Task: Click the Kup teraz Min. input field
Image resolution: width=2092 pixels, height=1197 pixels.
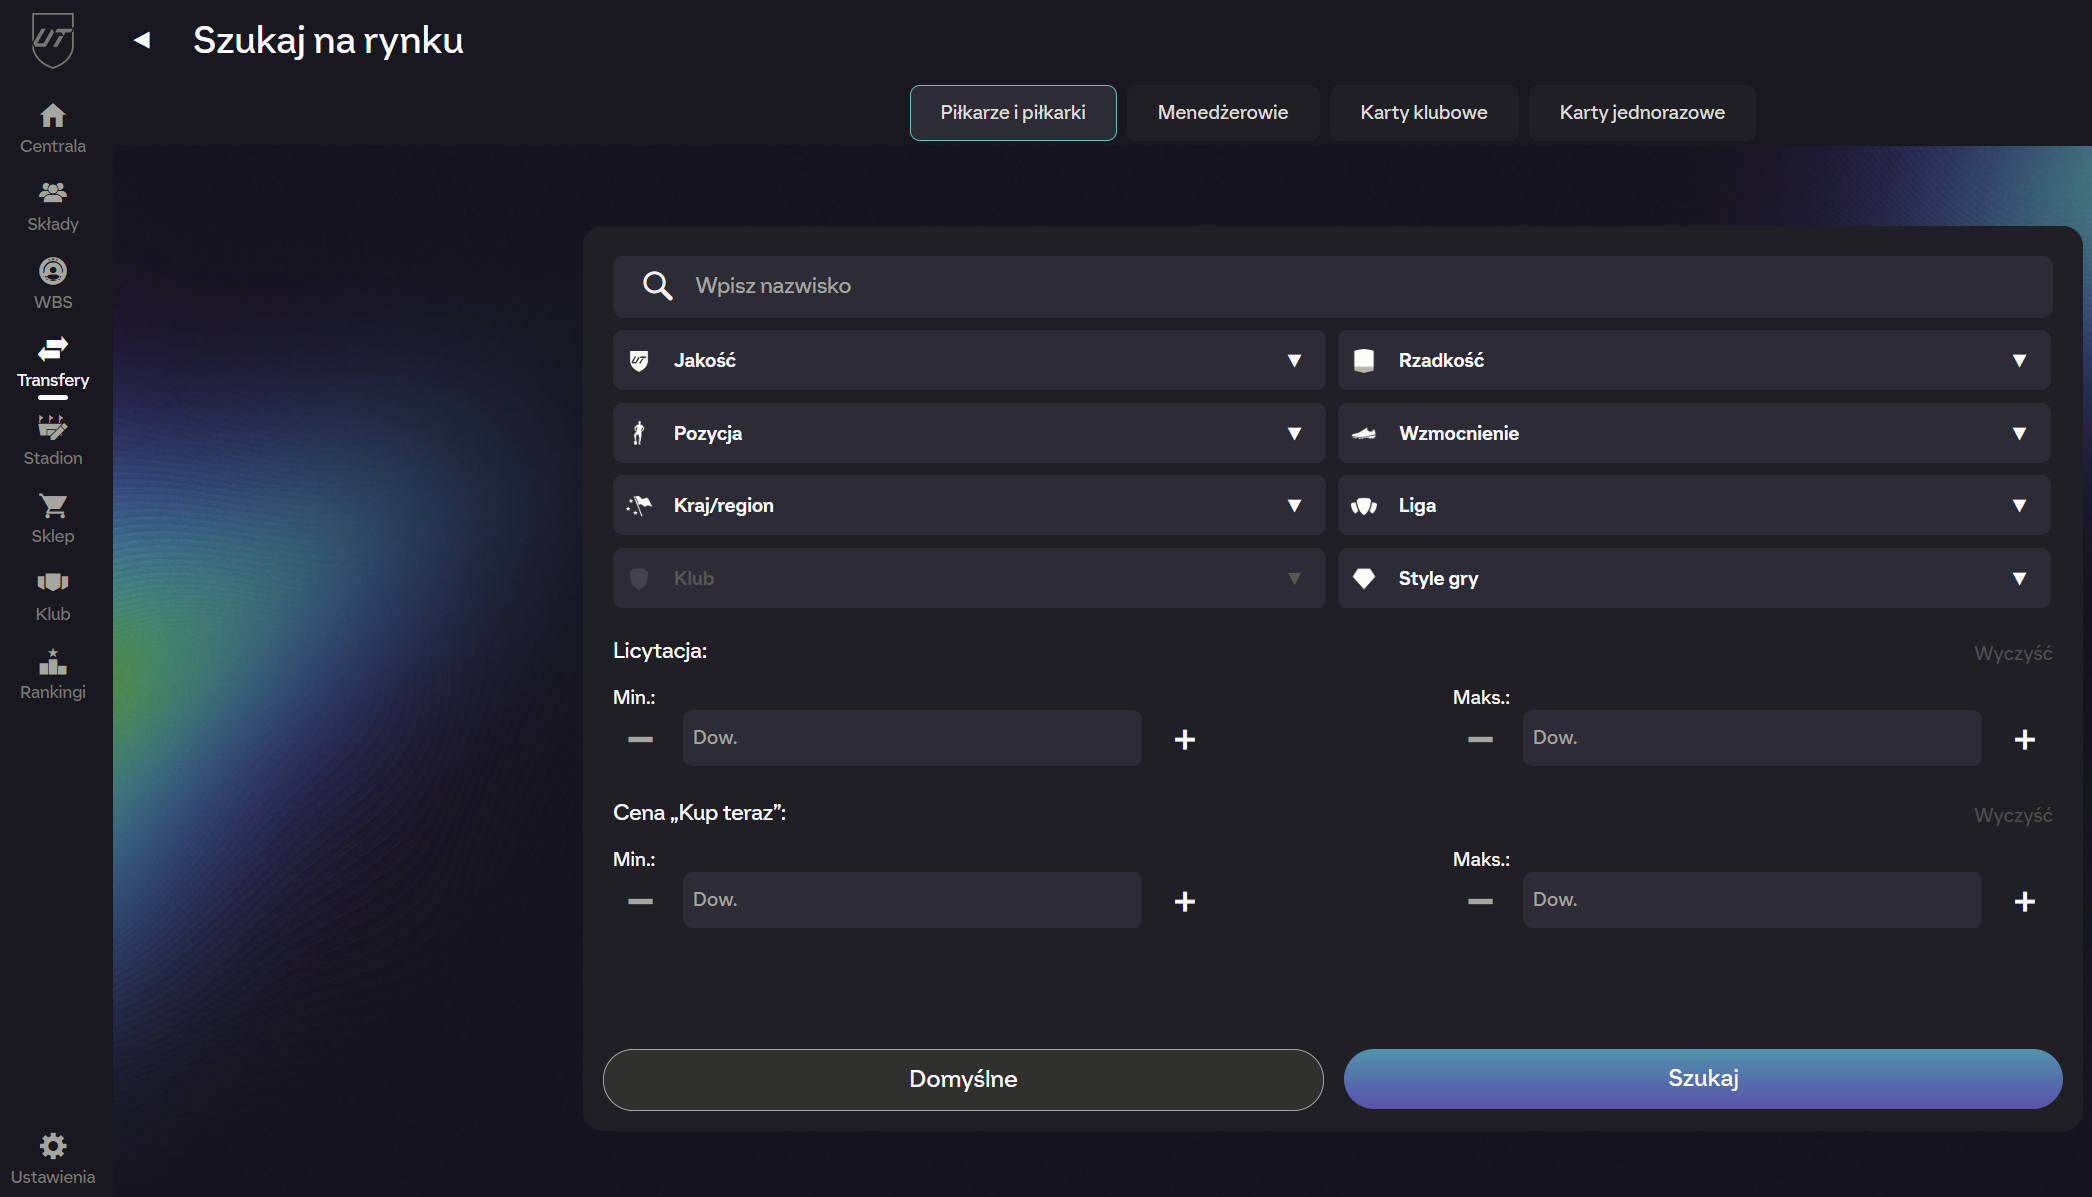Action: point(912,900)
